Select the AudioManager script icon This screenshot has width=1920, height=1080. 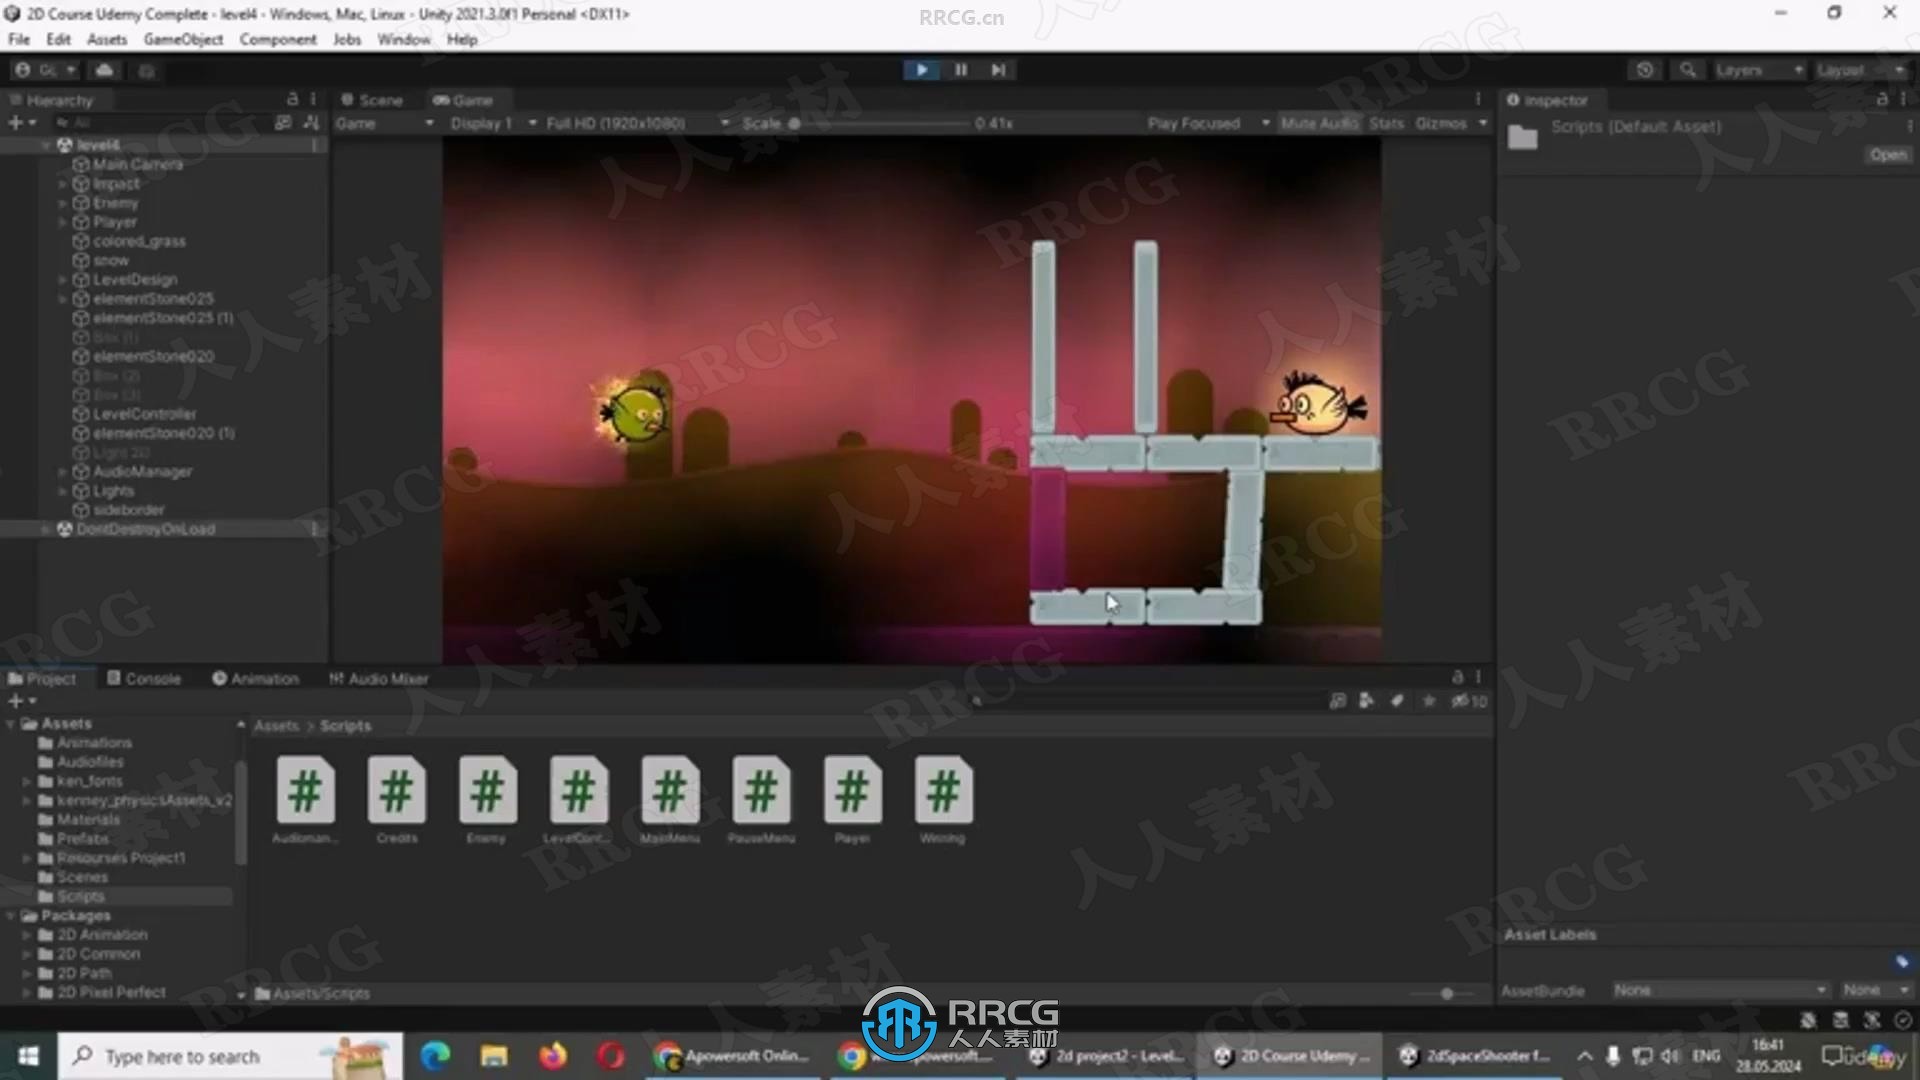click(305, 791)
